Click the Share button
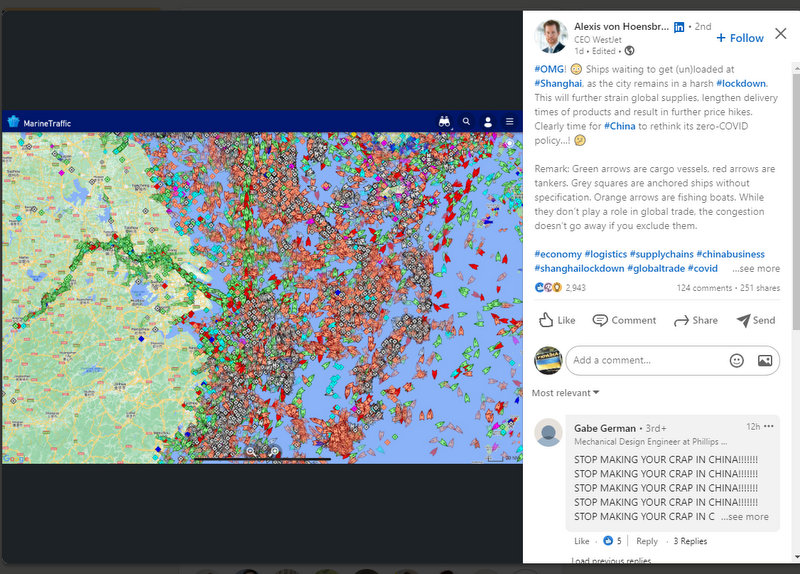Screen dimensions: 800x574 click(695, 320)
